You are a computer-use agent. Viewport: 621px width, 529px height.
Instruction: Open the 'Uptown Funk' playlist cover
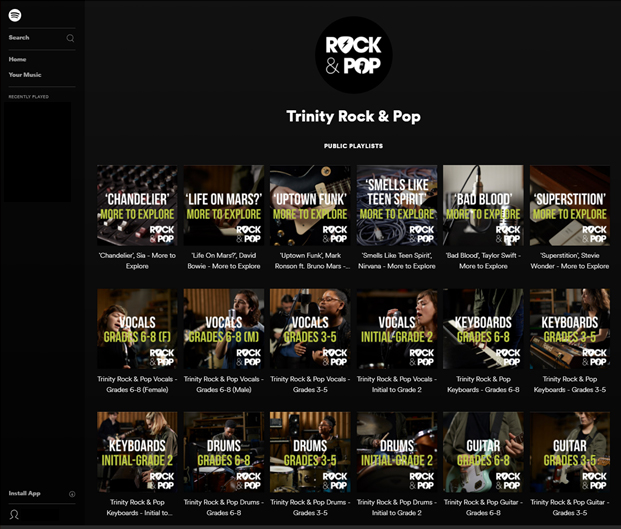point(310,206)
